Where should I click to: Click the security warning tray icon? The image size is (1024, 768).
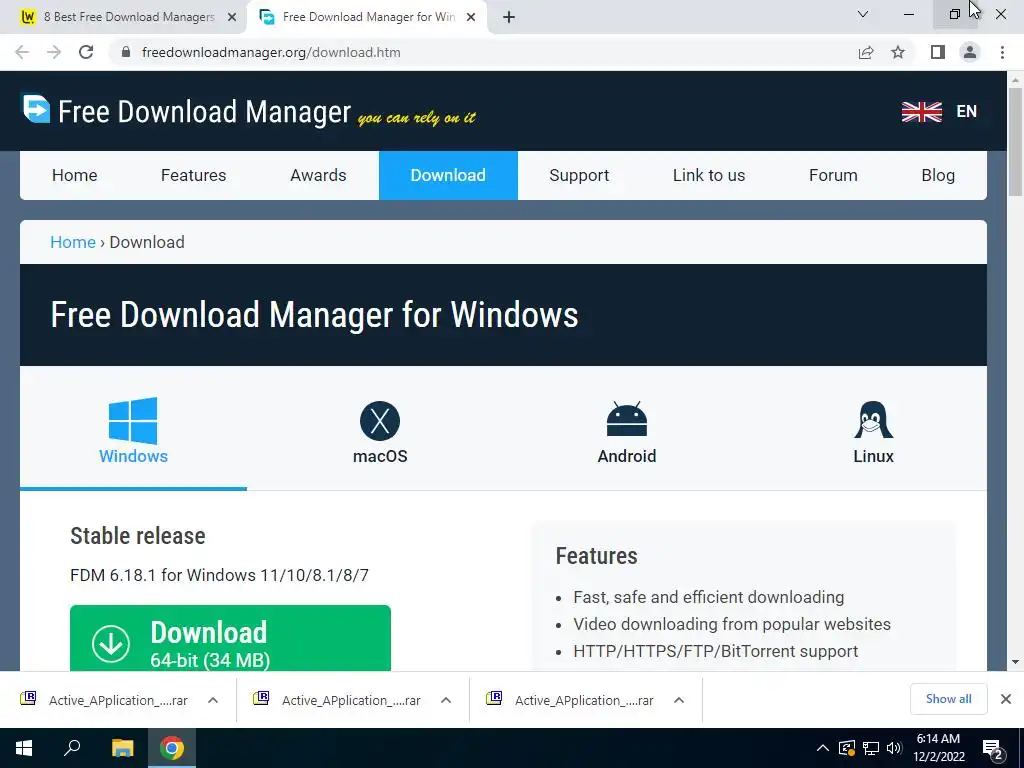(847, 748)
